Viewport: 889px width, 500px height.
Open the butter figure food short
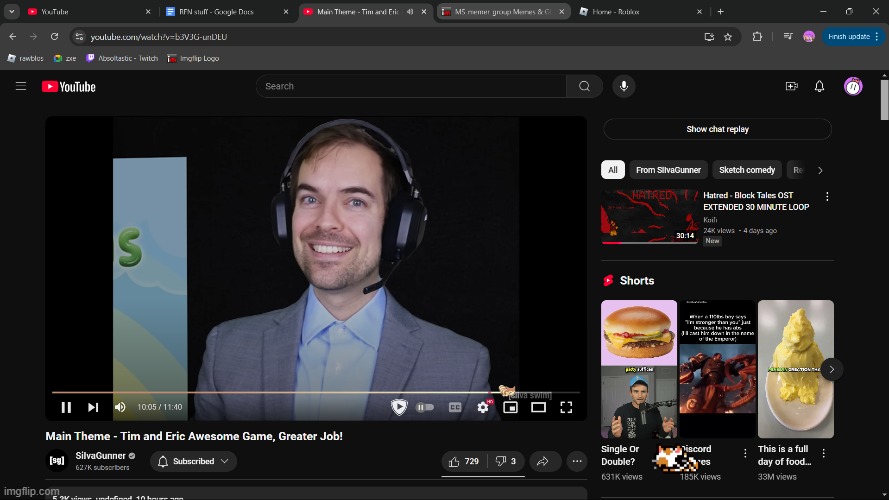pyautogui.click(x=795, y=368)
